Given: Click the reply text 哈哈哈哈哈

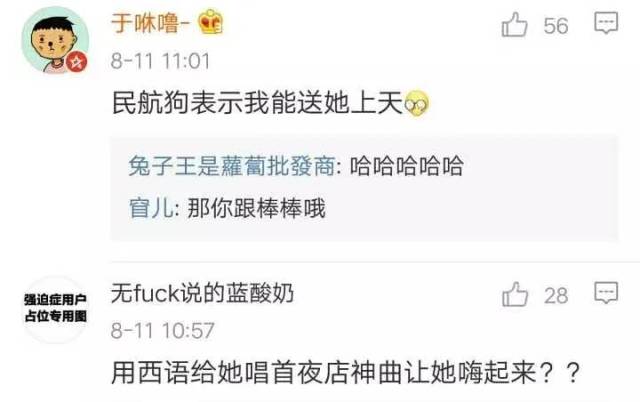Looking at the screenshot, I should [x=407, y=166].
